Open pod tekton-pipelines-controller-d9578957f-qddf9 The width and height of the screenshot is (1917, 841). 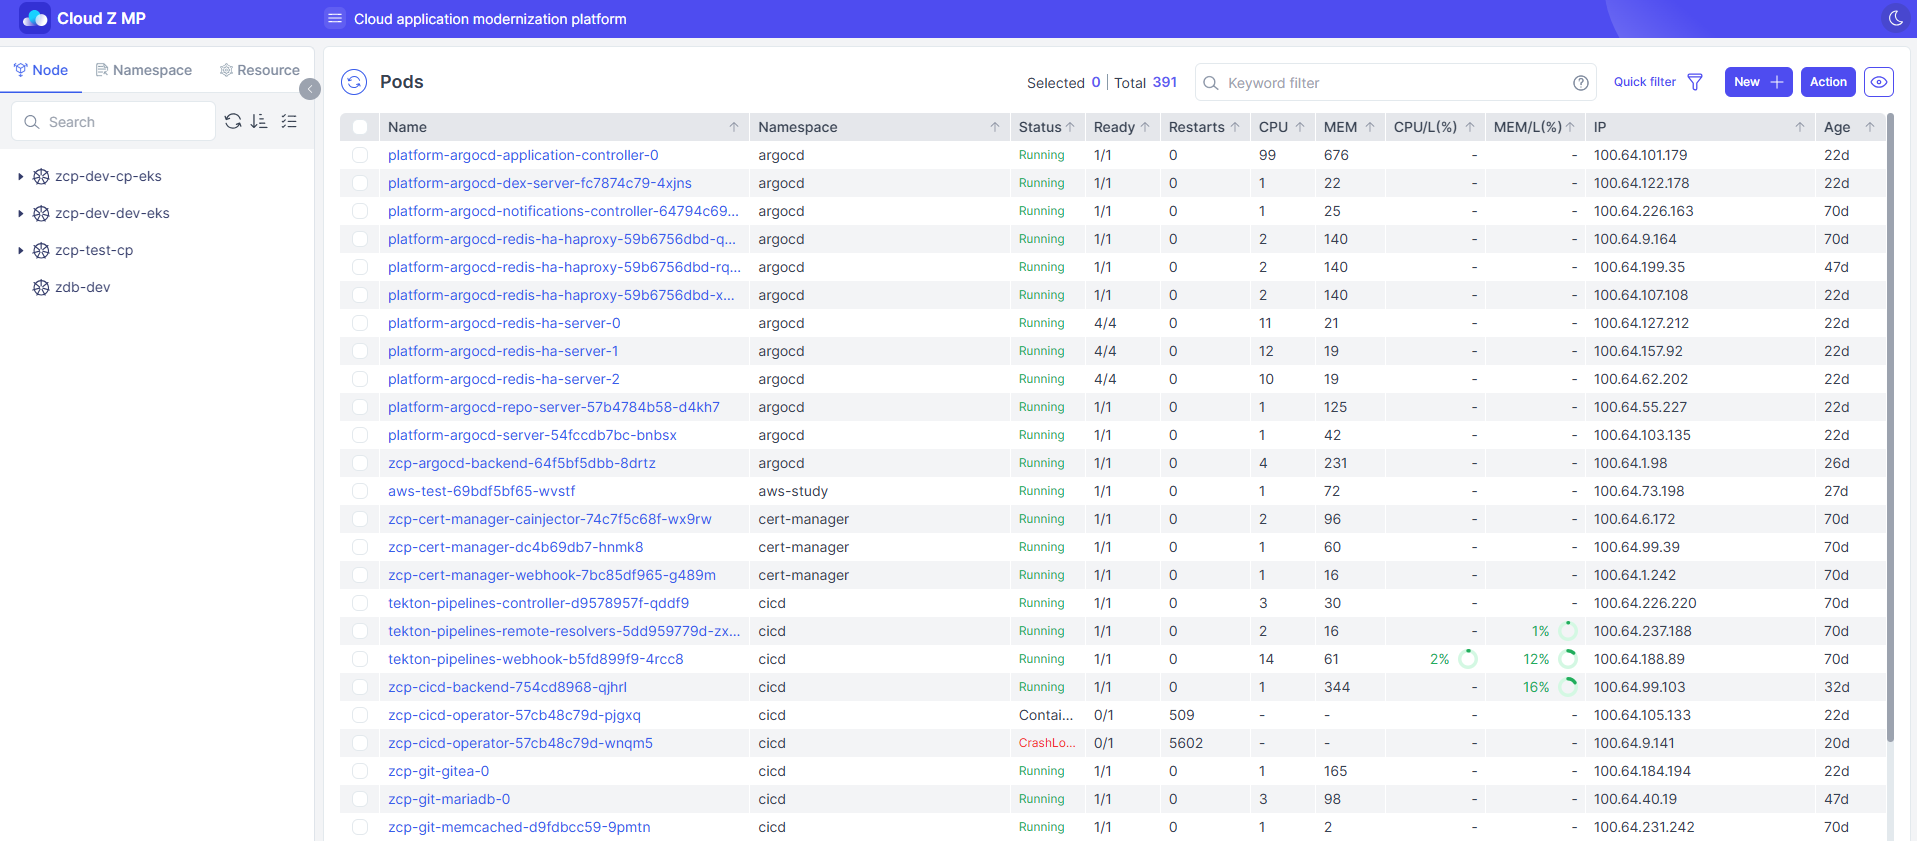[538, 603]
